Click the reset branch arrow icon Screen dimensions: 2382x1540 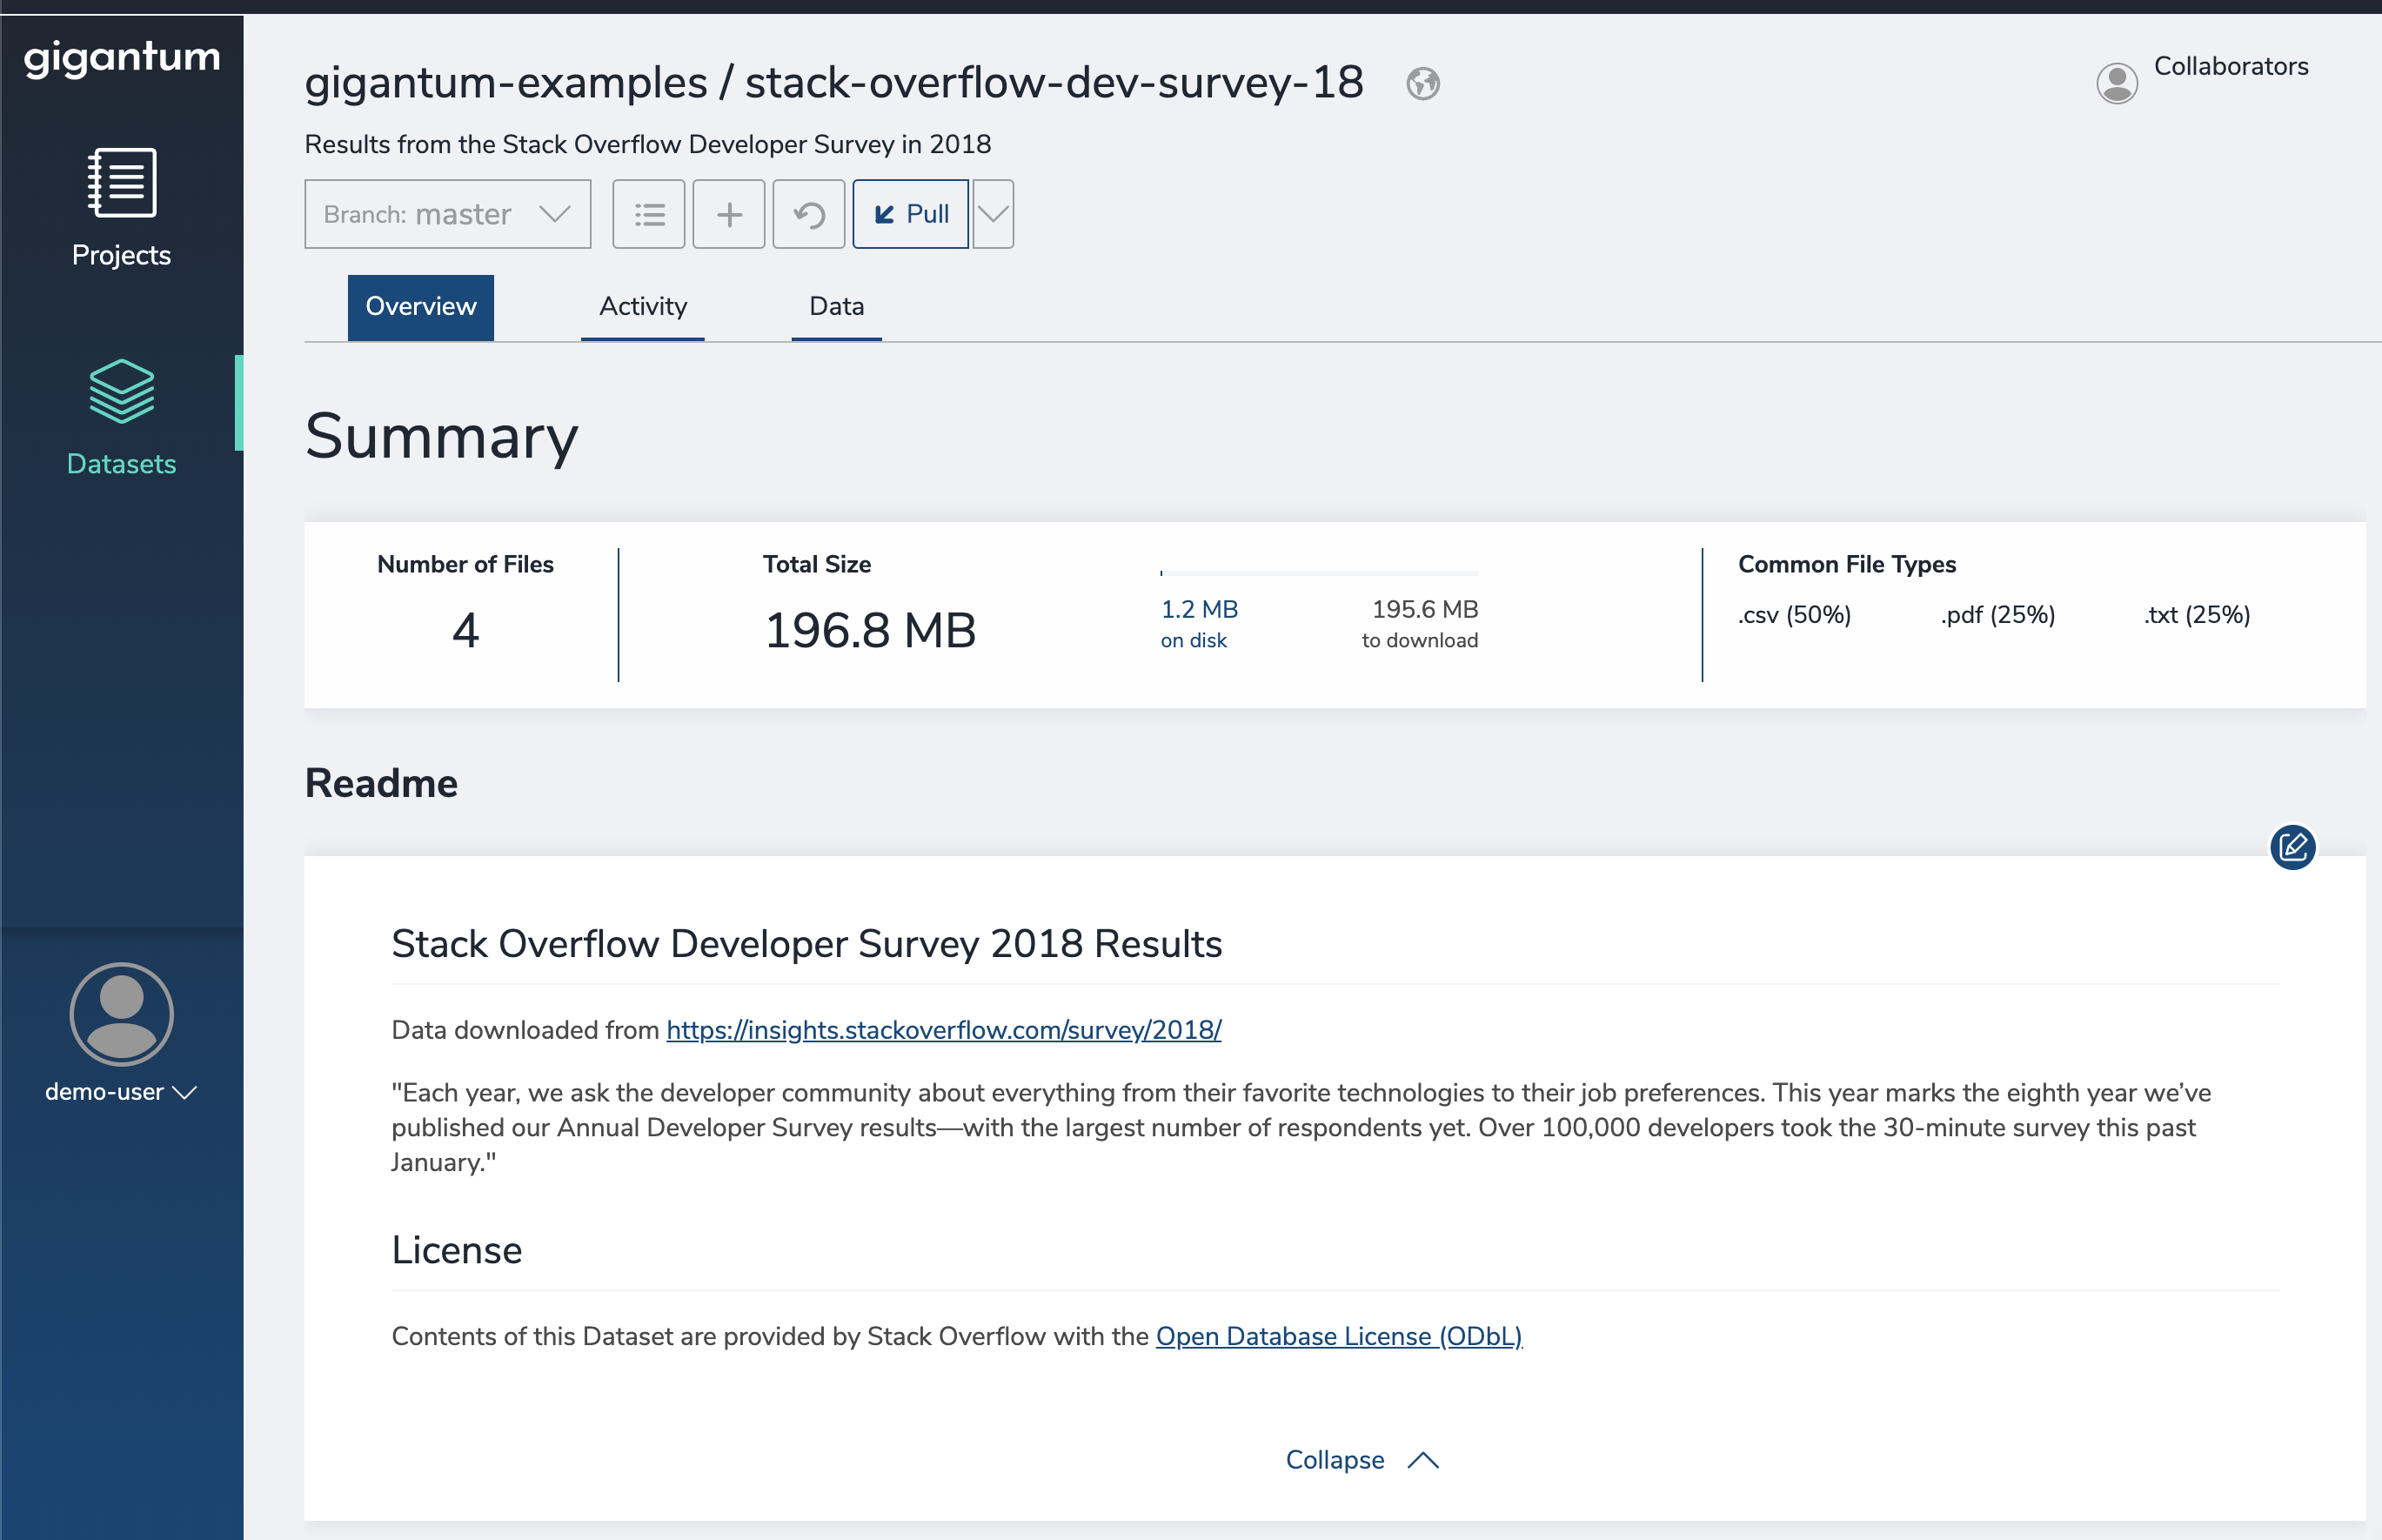tap(809, 214)
